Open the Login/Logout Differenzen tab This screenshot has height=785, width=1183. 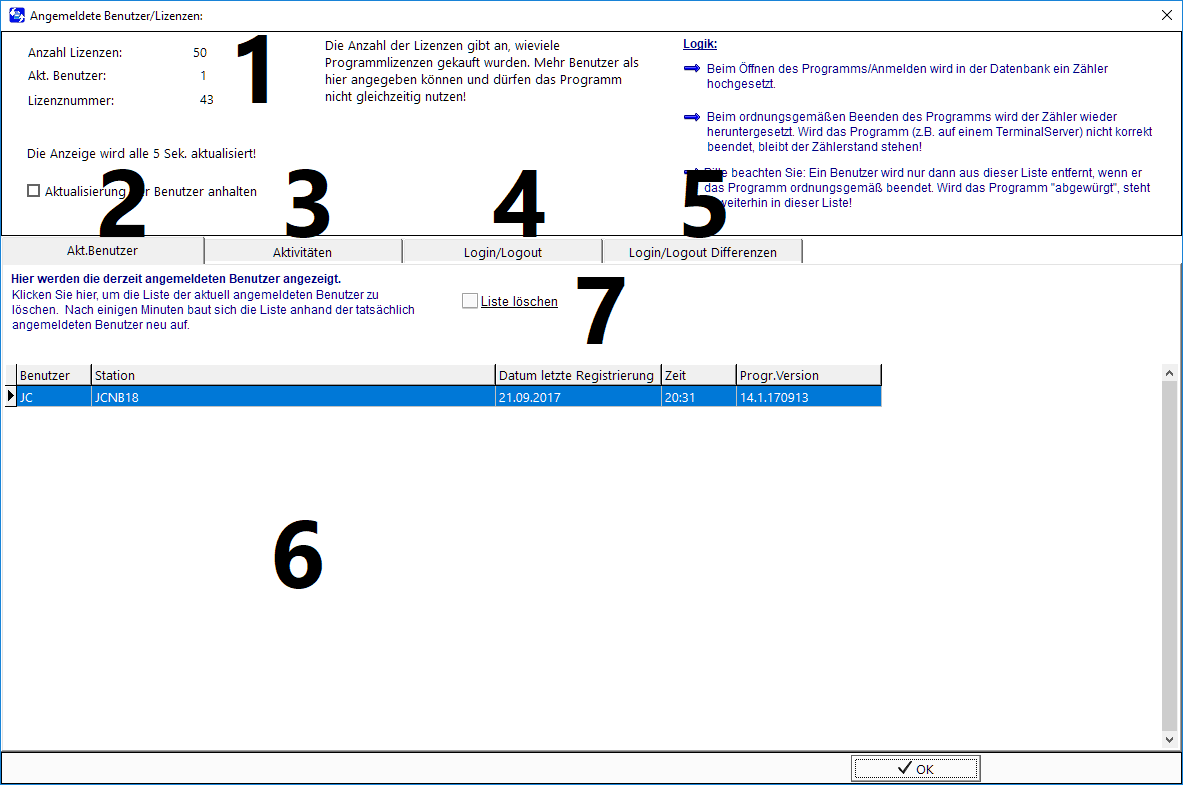click(702, 252)
